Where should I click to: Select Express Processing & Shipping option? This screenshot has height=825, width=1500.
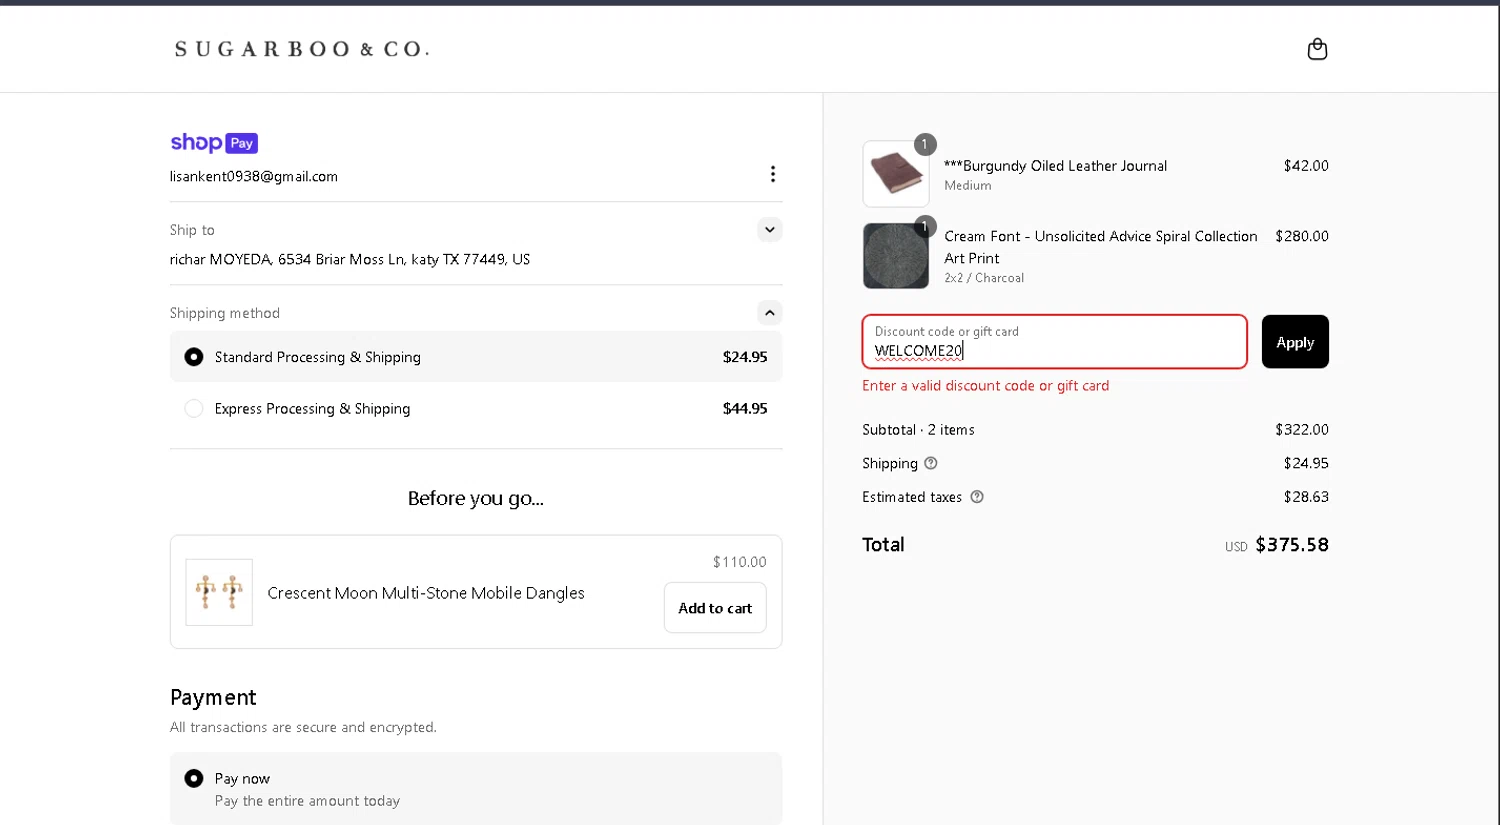[476, 408]
